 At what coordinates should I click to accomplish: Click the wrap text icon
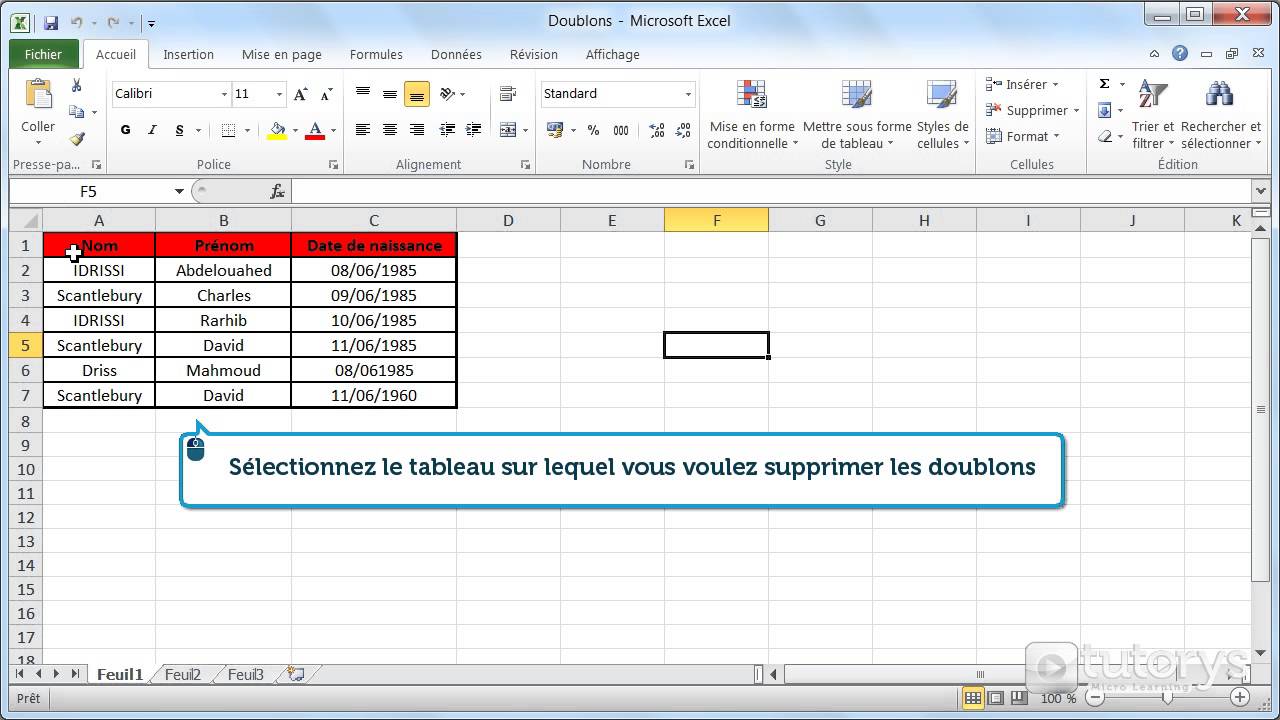click(507, 94)
